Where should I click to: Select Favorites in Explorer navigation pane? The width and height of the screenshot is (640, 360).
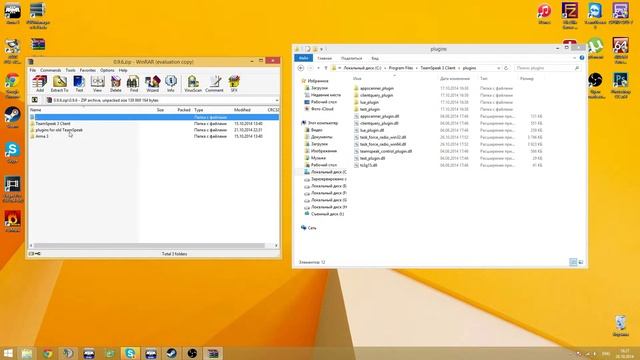point(318,81)
